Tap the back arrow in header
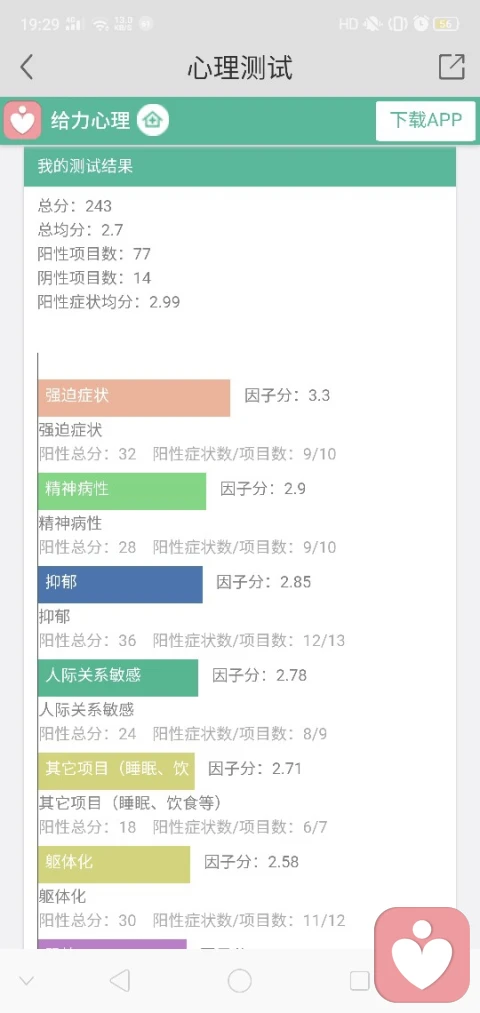Screen dimensions: 480x1013 click(x=26, y=67)
